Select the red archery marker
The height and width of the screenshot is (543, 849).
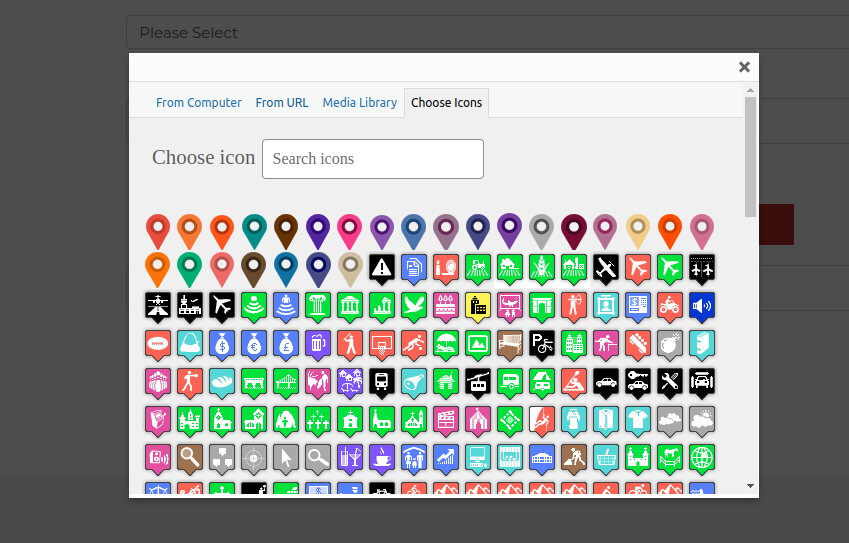(x=573, y=306)
